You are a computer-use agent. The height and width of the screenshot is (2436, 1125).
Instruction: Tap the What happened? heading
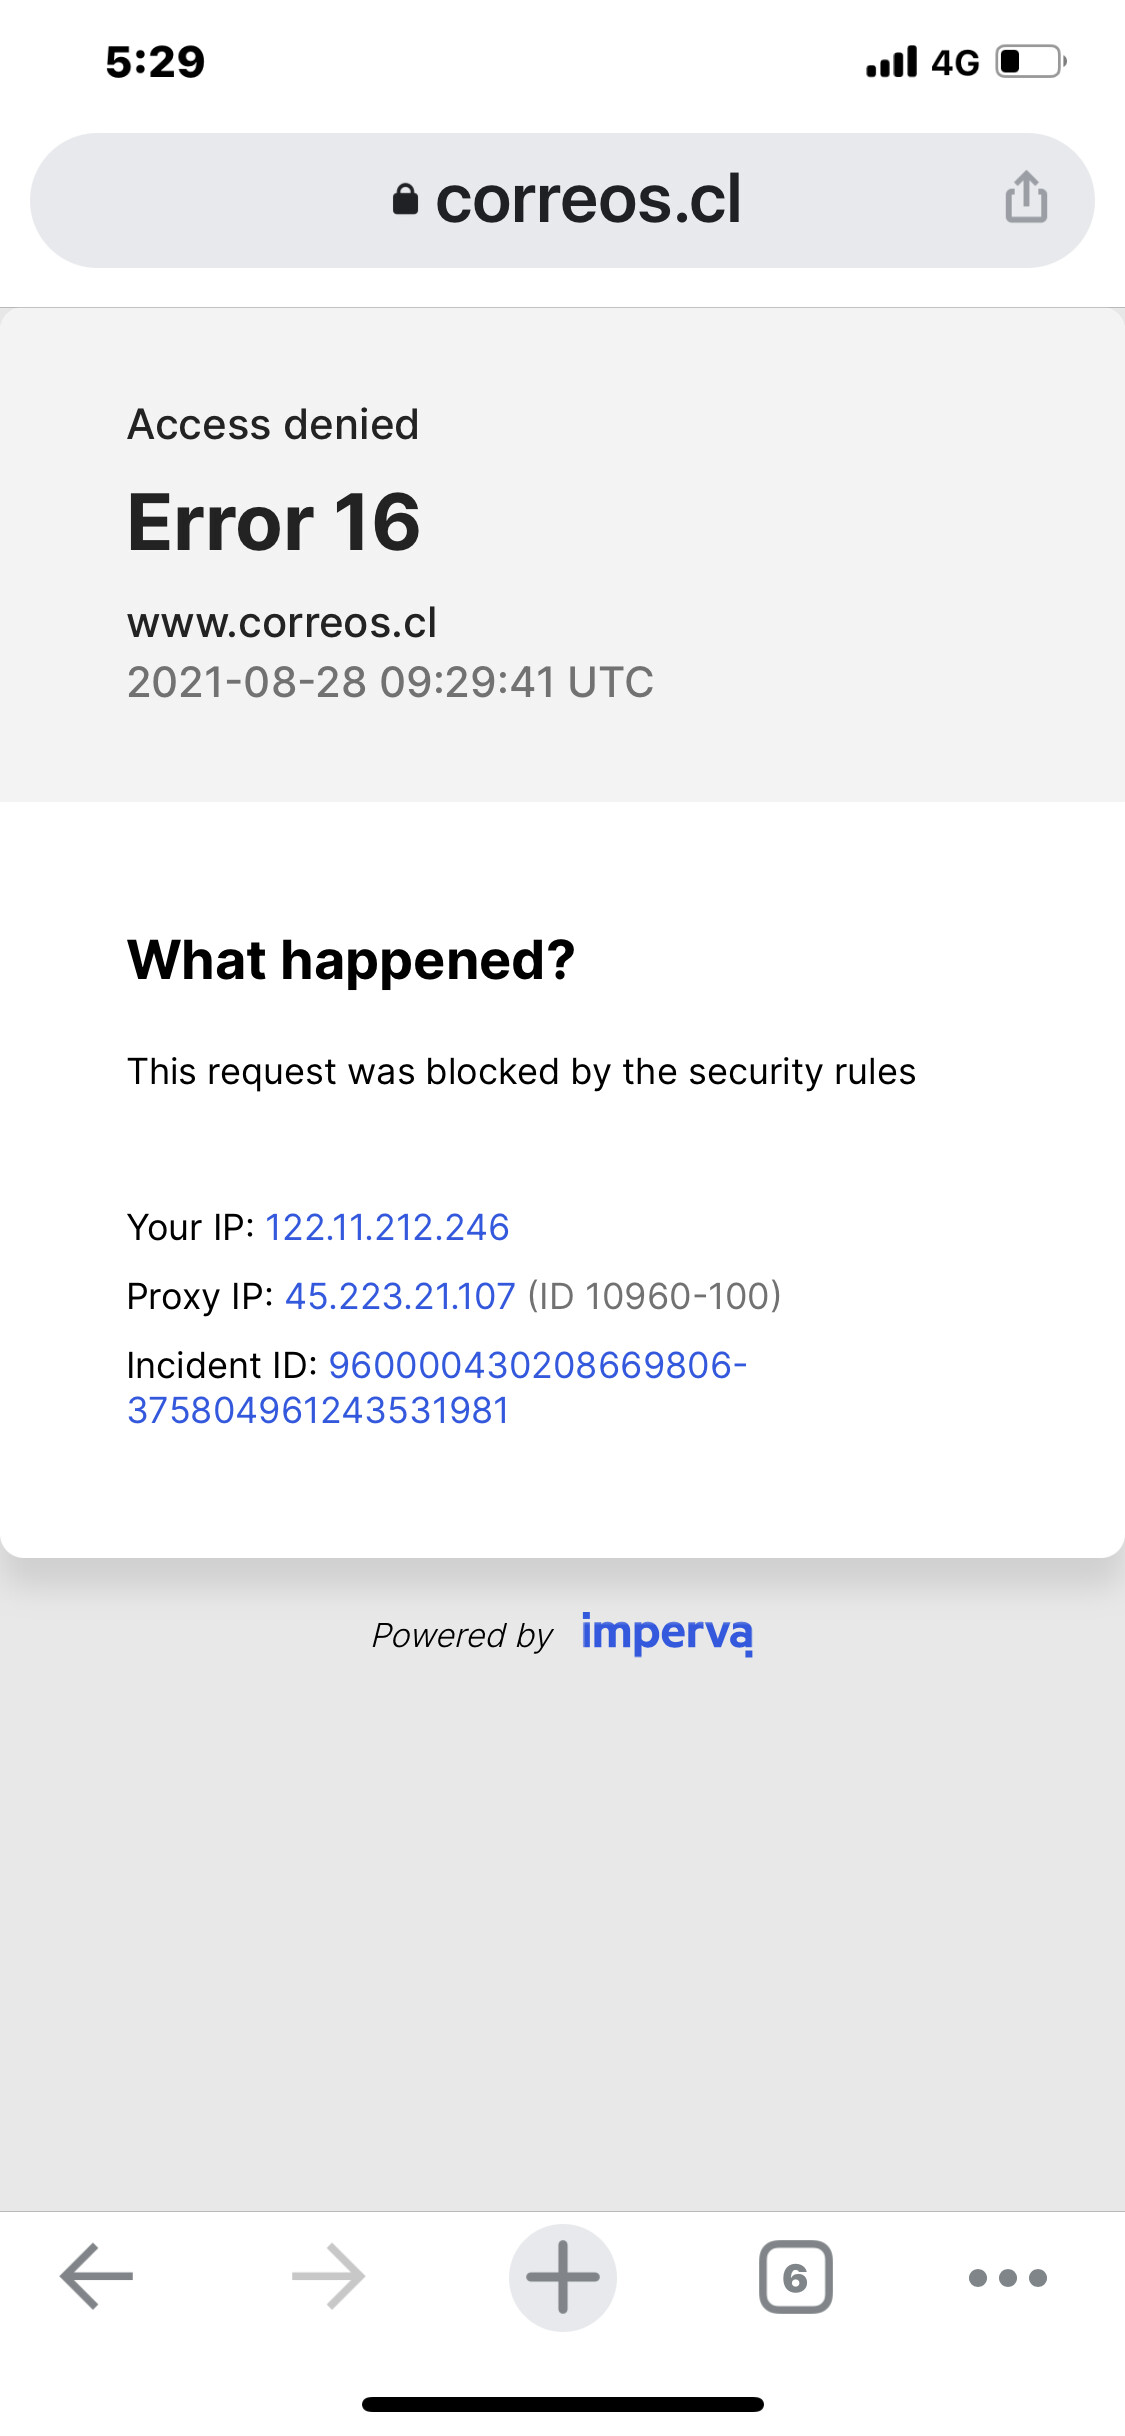(351, 961)
